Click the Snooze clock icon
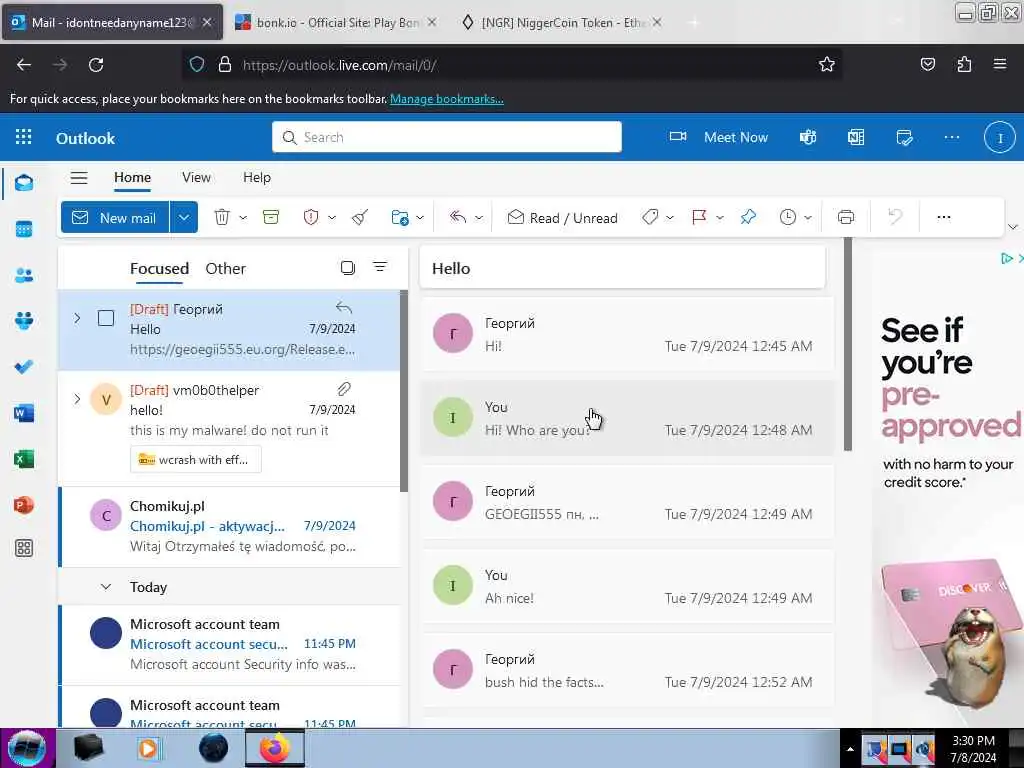The height and width of the screenshot is (768, 1024). [x=788, y=217]
